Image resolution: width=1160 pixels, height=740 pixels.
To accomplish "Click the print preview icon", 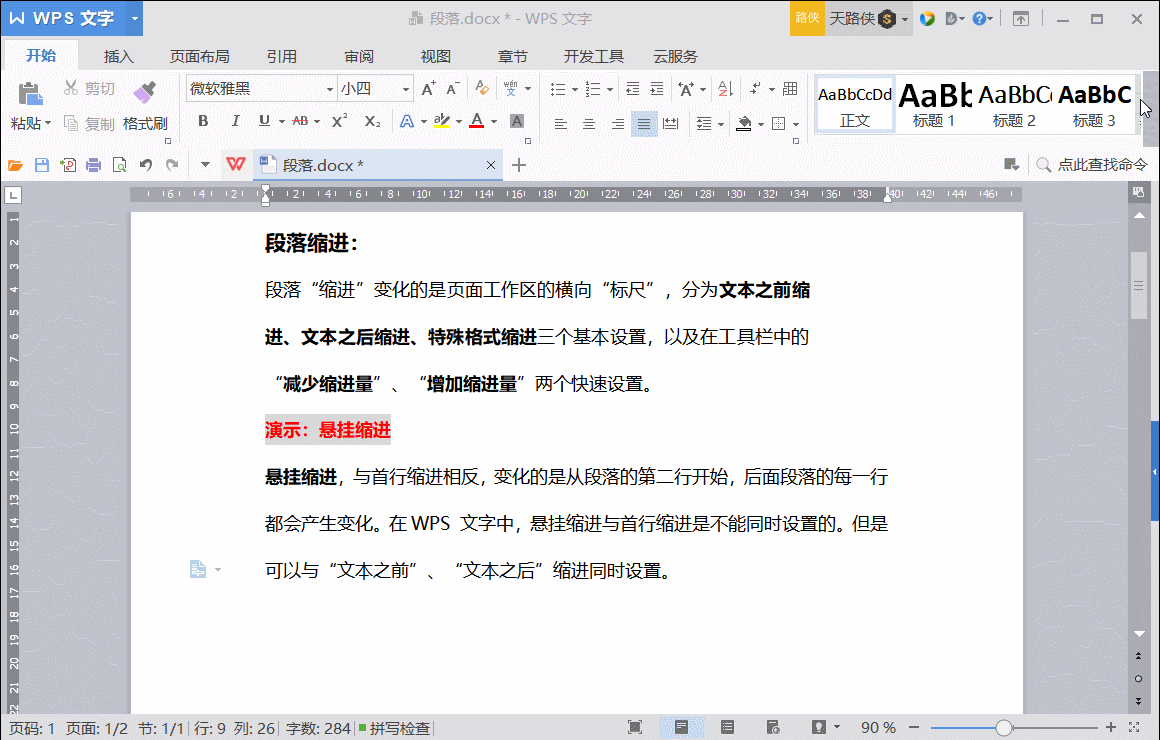I will click(119, 165).
